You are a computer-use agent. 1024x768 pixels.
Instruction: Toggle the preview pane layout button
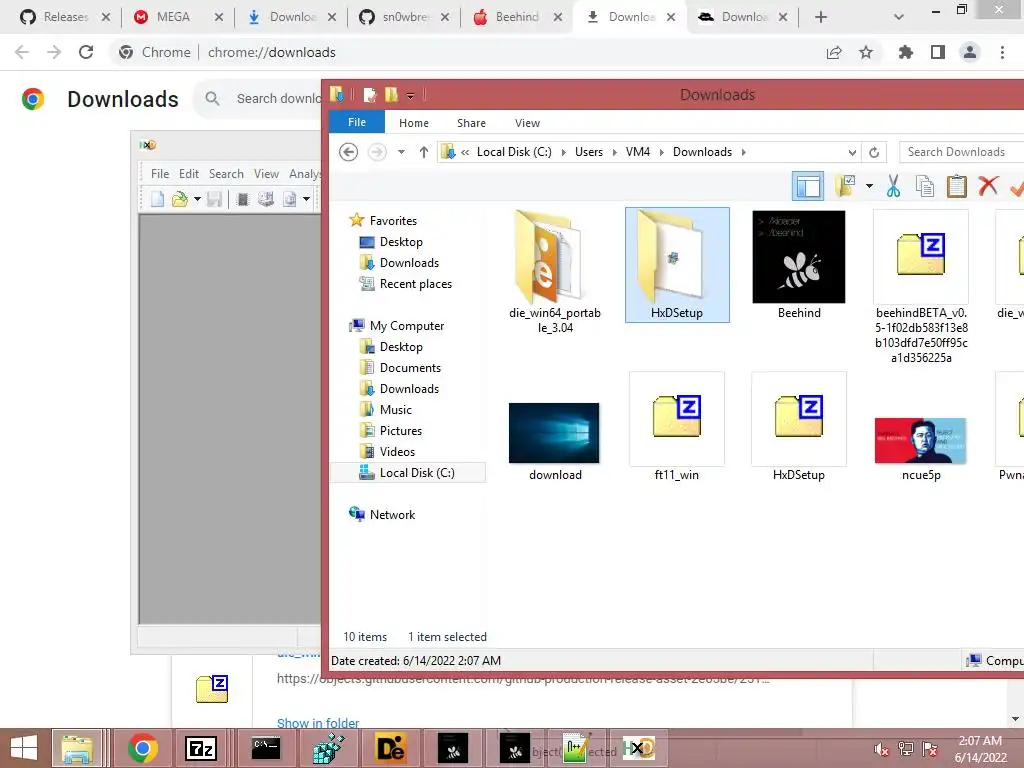pyautogui.click(x=808, y=187)
